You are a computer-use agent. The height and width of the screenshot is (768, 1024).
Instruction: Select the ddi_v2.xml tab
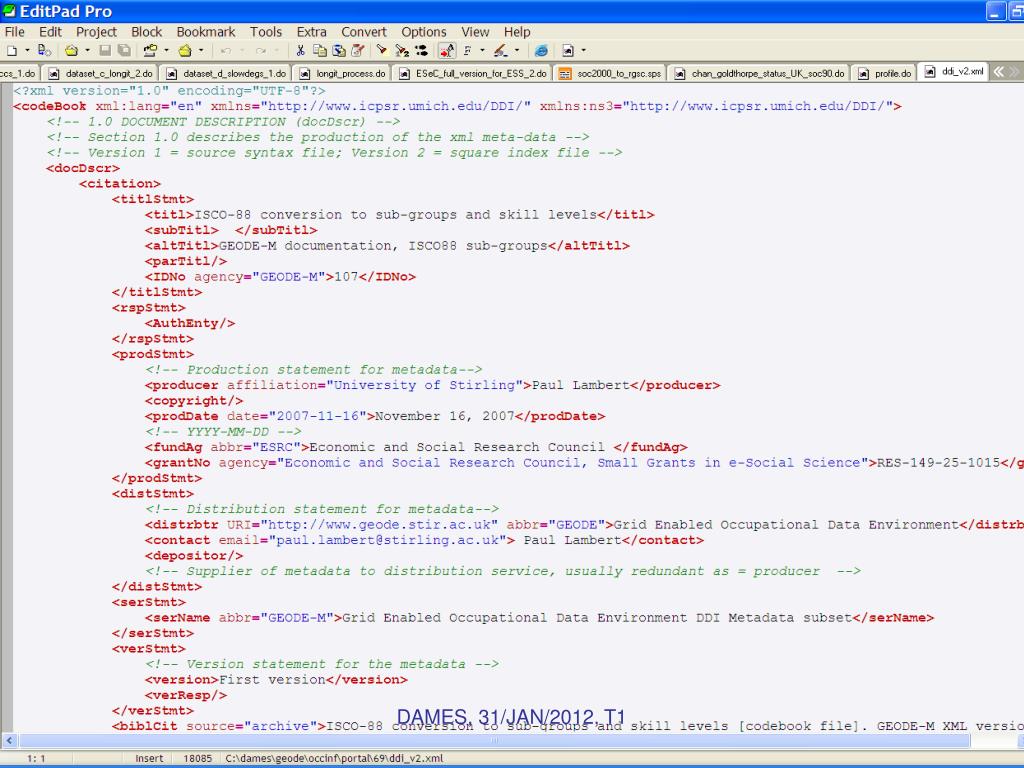click(953, 72)
